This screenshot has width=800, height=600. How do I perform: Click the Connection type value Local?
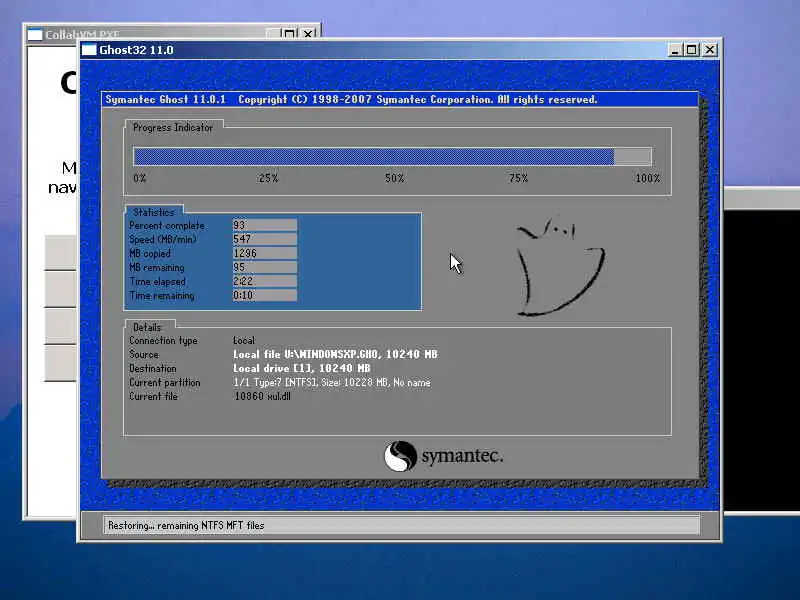(243, 340)
